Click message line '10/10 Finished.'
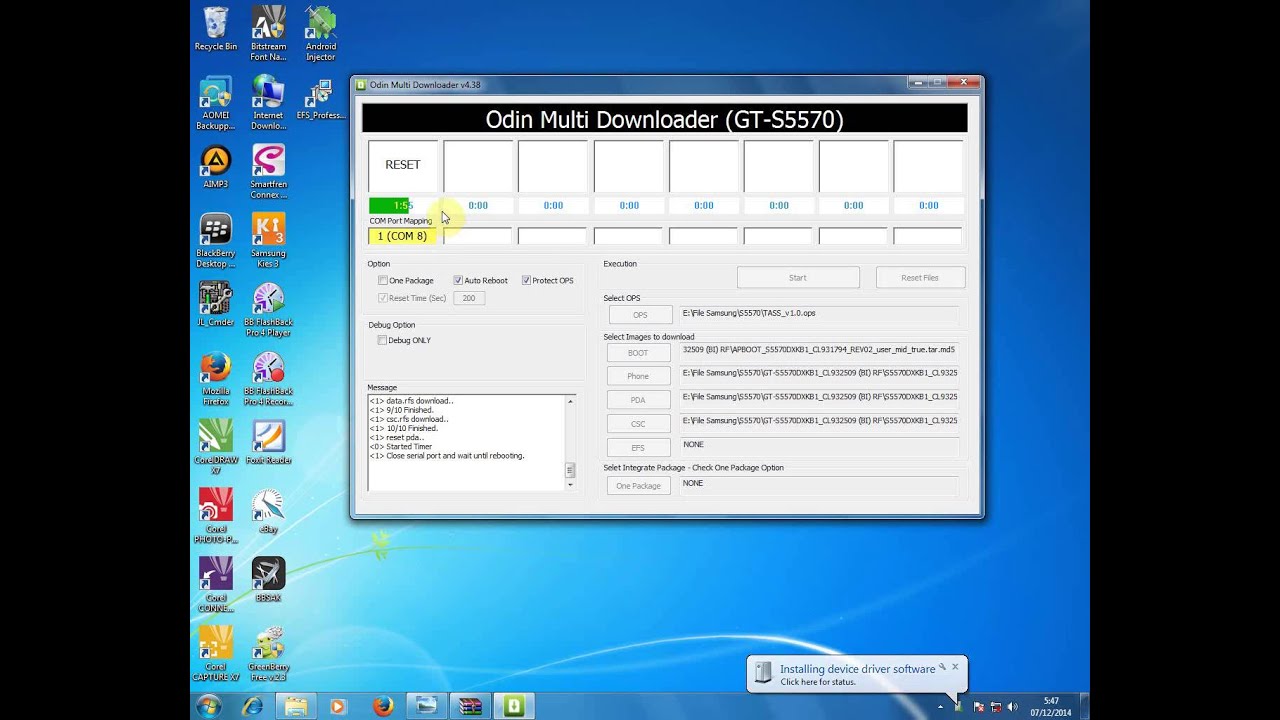The image size is (1280, 720). 403,428
